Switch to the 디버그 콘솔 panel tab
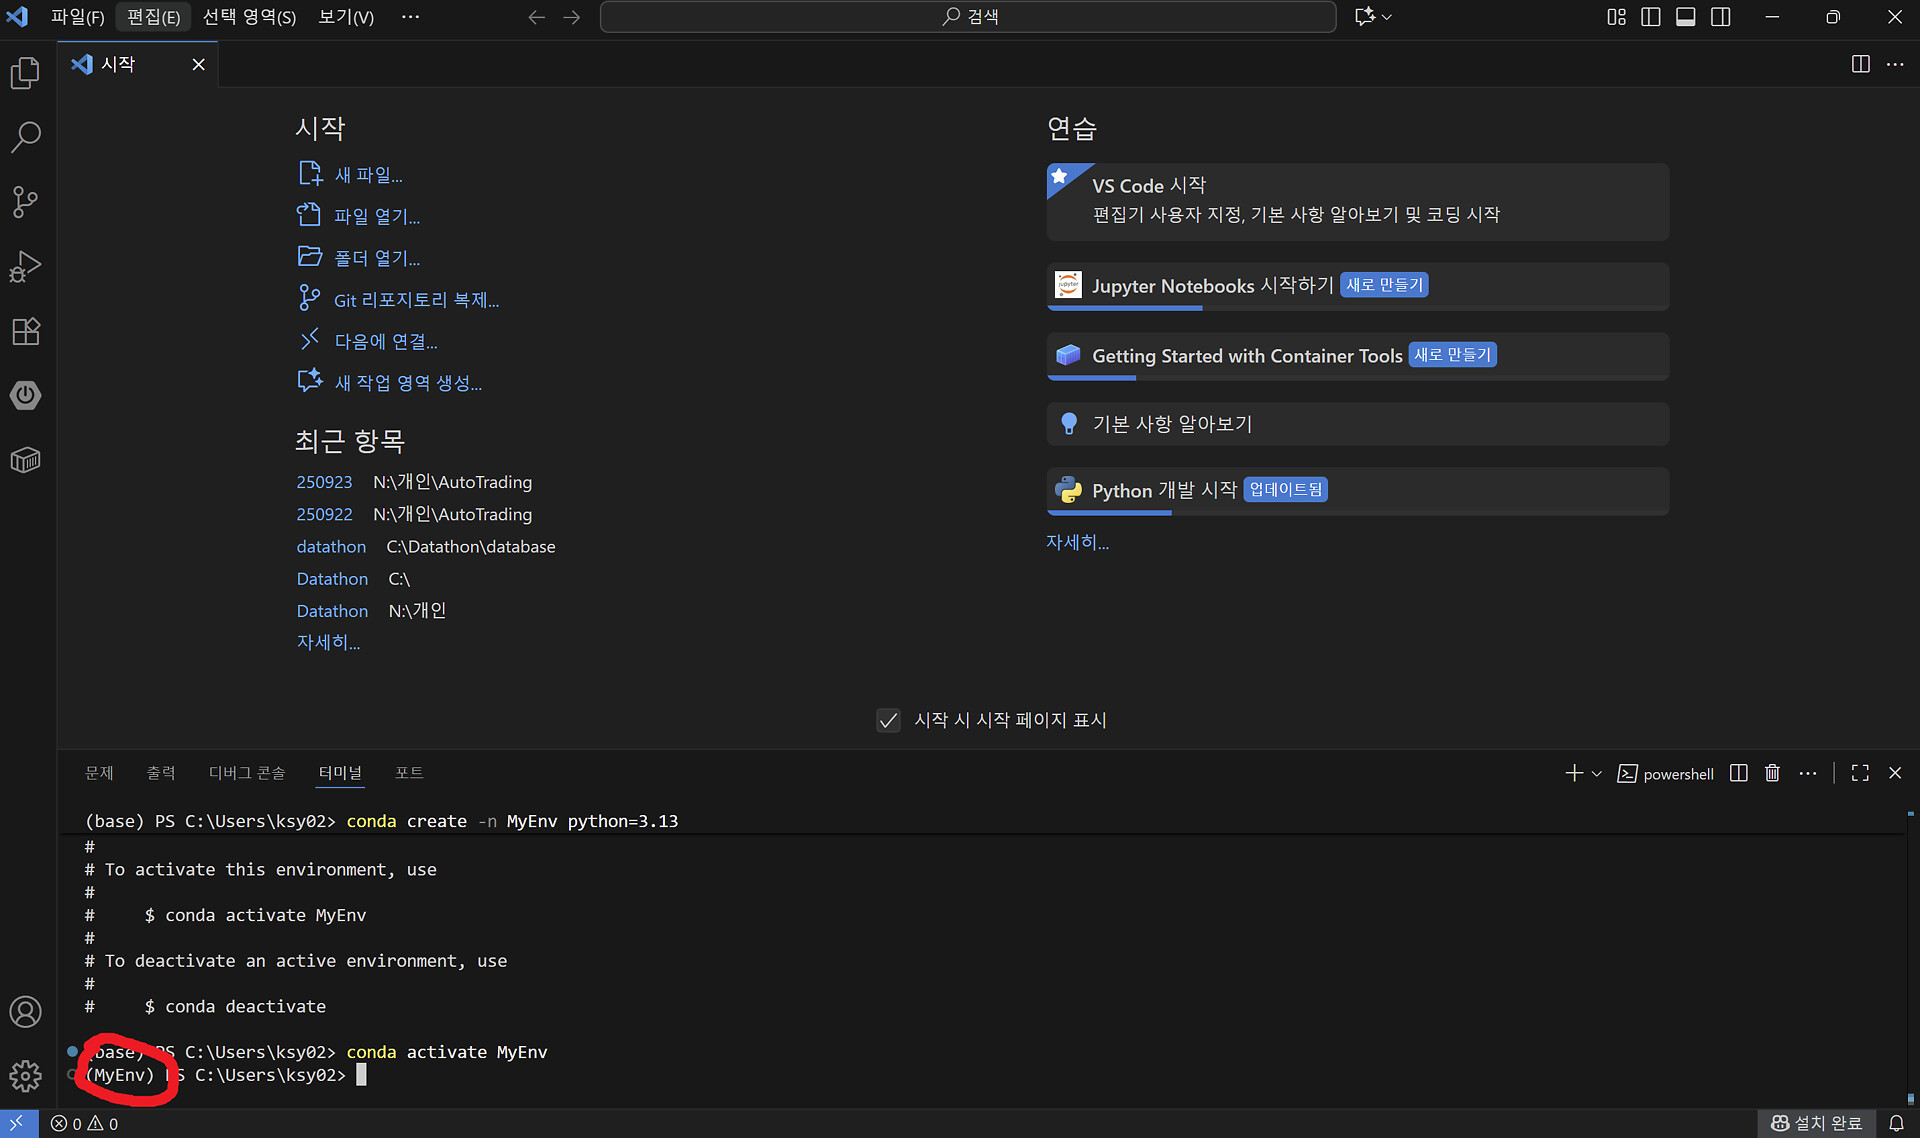Viewport: 1920px width, 1138px height. click(x=247, y=773)
